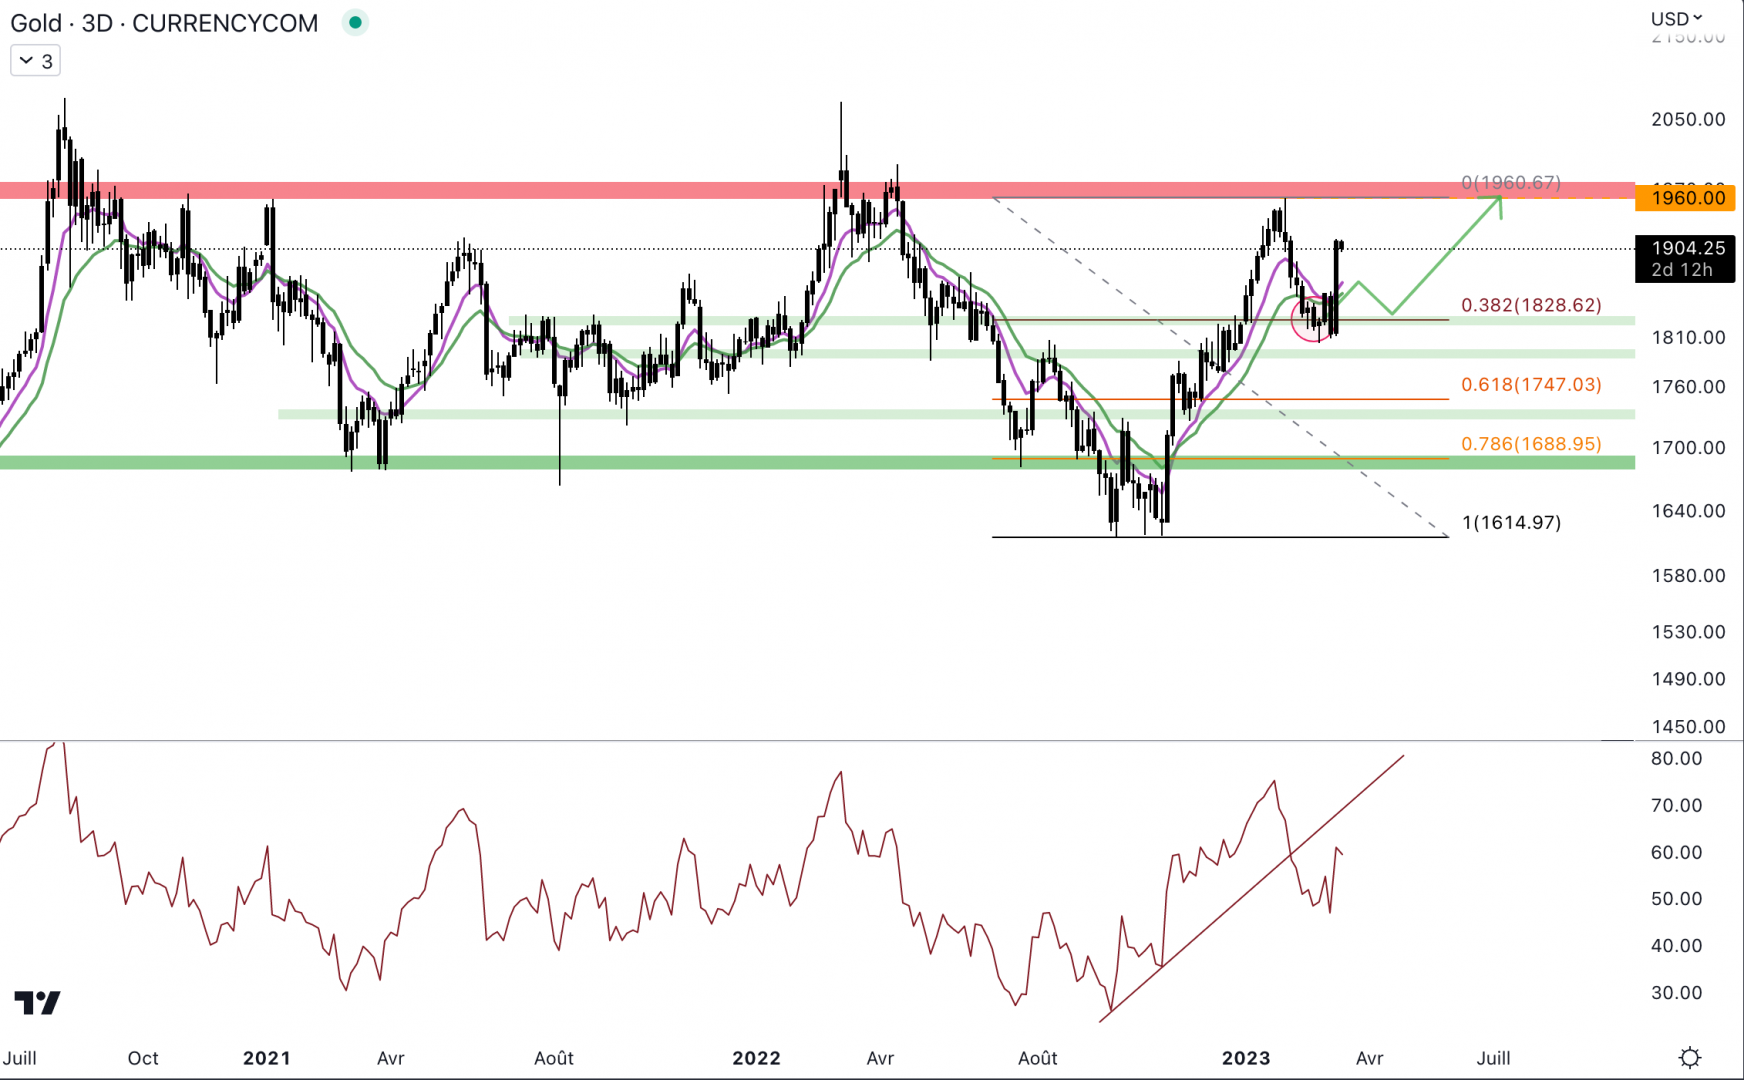1744x1080 pixels.
Task: Click the 2050.00 price axis label
Action: tap(1688, 119)
